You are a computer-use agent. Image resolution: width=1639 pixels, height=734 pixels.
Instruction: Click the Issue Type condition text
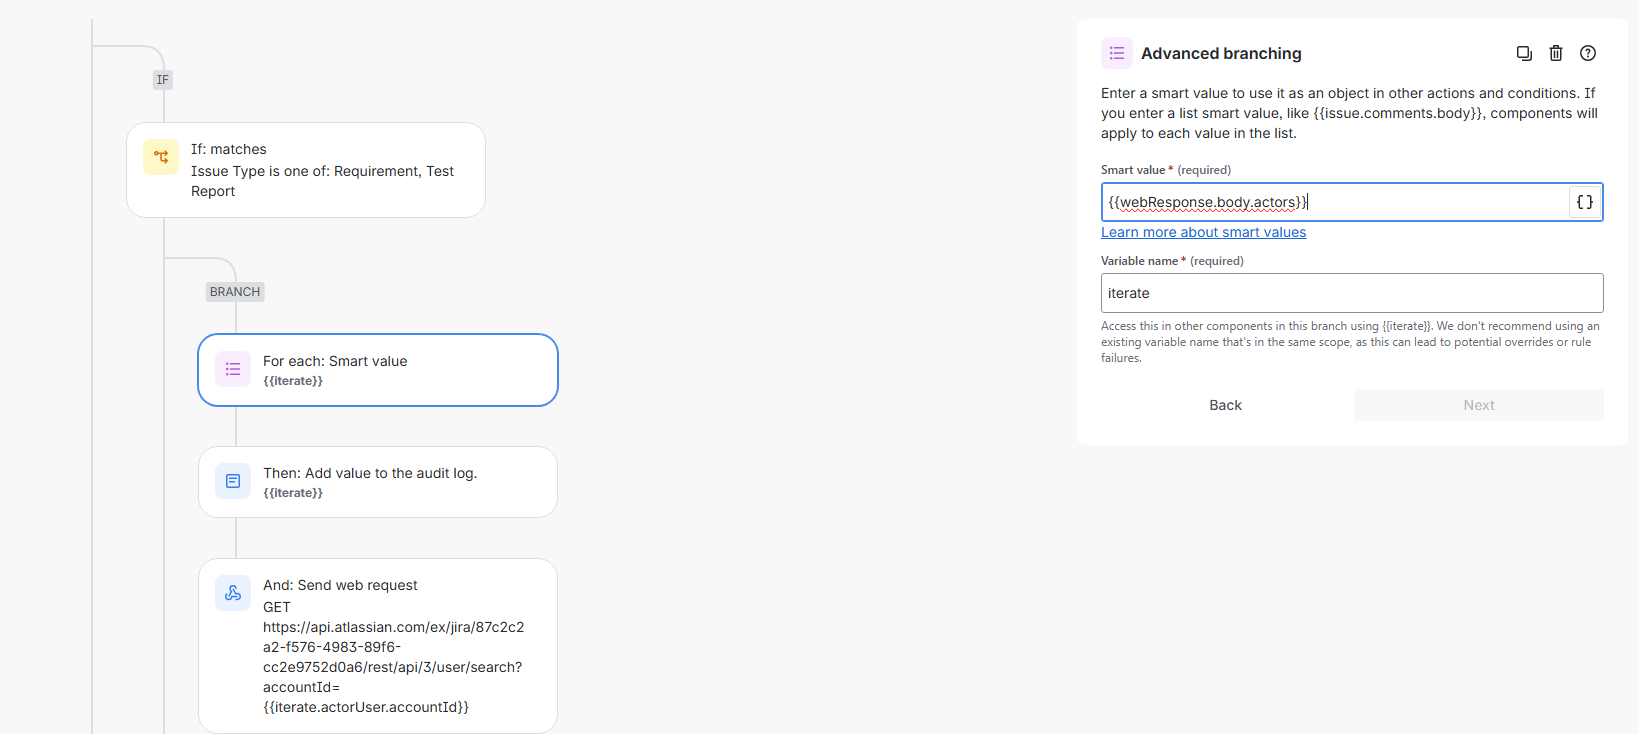(322, 181)
